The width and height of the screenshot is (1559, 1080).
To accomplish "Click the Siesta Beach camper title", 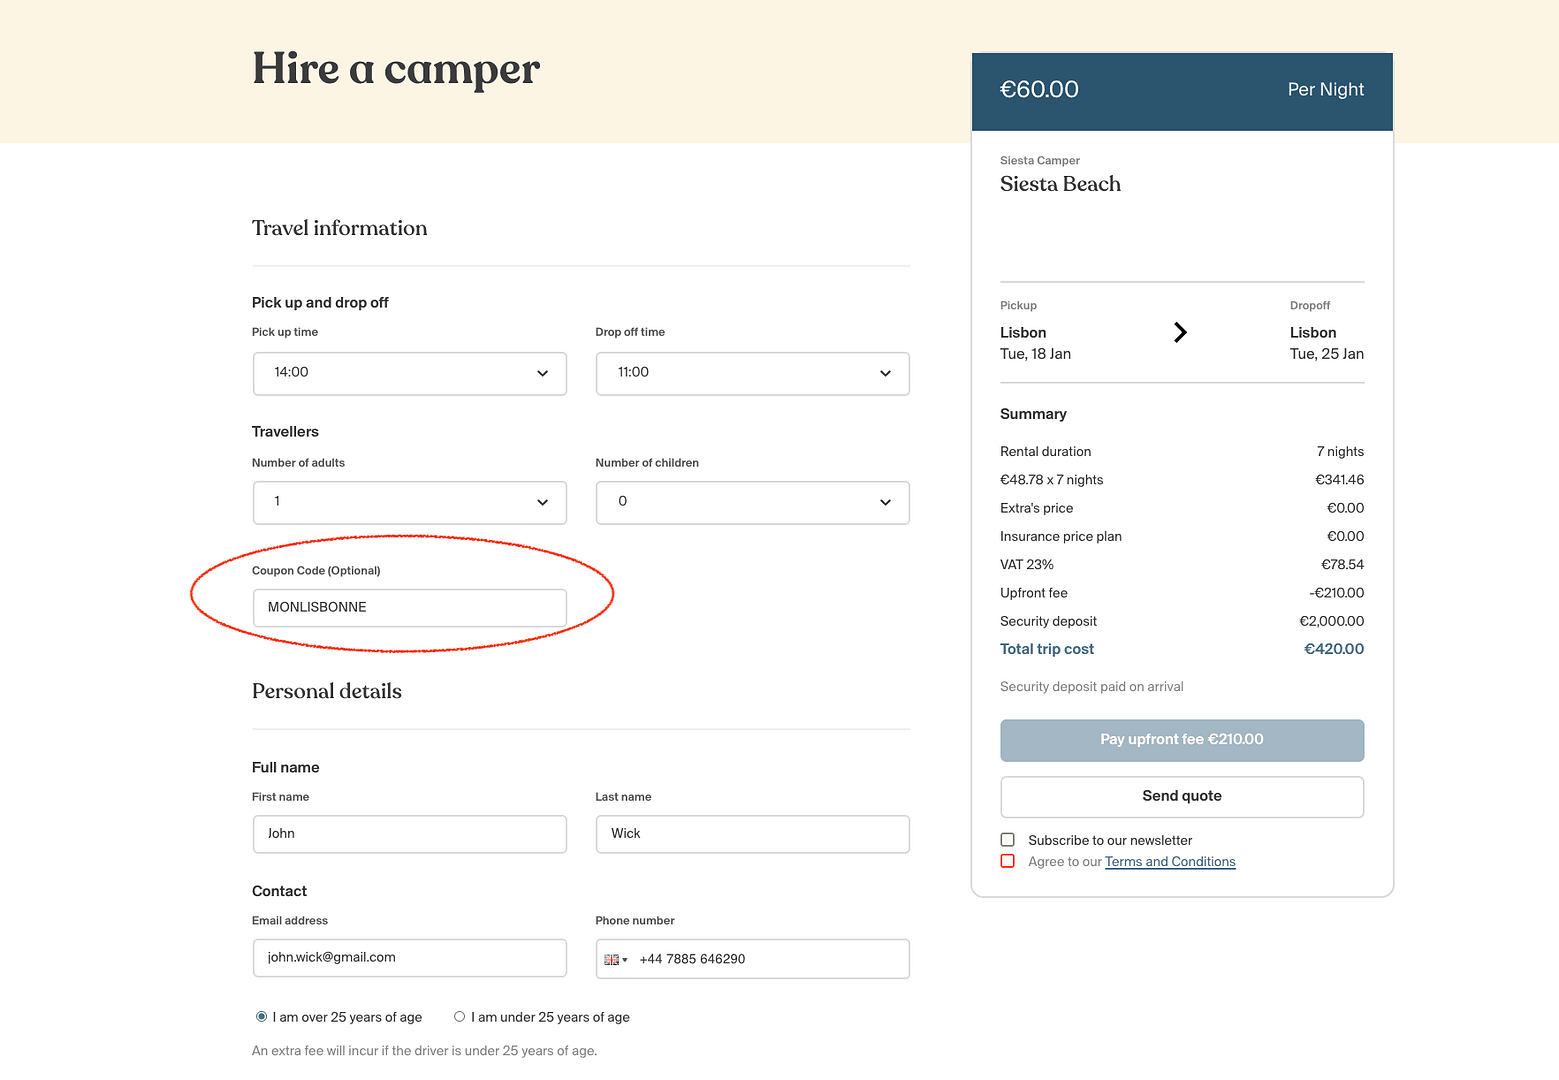I will [x=1060, y=184].
